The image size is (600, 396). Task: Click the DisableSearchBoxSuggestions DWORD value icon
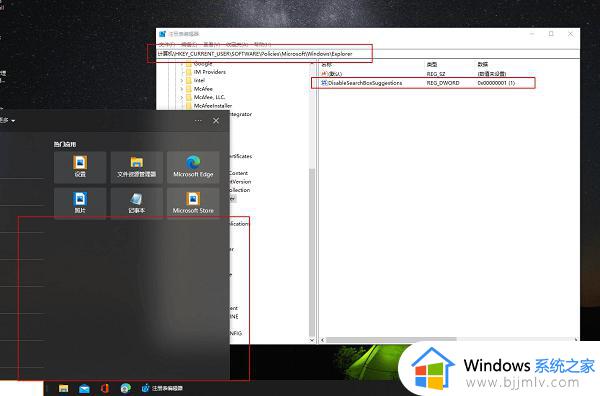coord(324,83)
